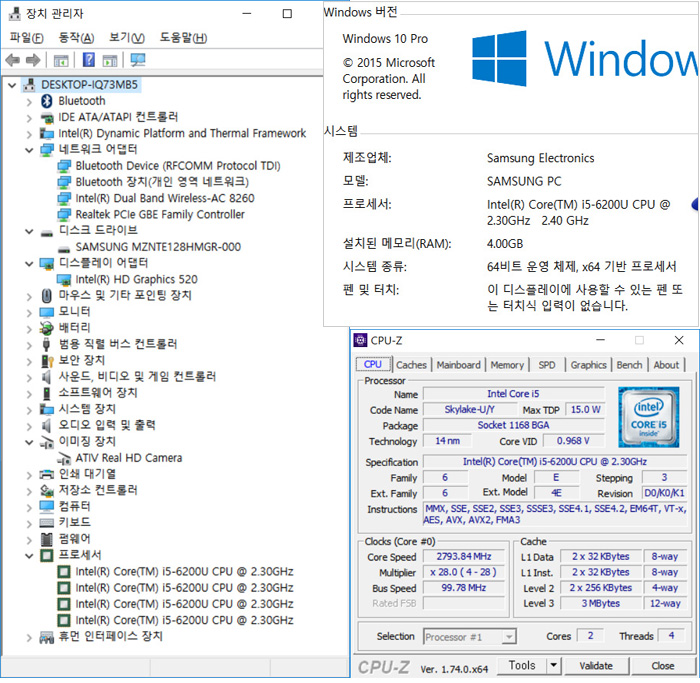Screen dimensions: 700x683
Task: Click the Forward arrow in Device Manager toolbar
Action: coord(33,60)
